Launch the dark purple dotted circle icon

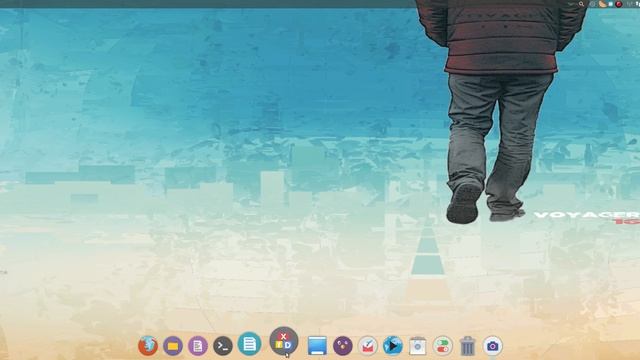pyautogui.click(x=342, y=346)
